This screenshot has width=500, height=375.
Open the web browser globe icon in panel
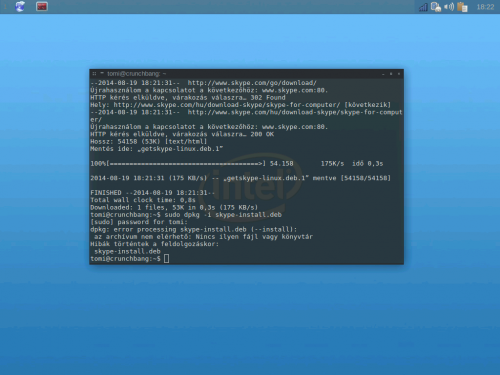coord(20,6)
